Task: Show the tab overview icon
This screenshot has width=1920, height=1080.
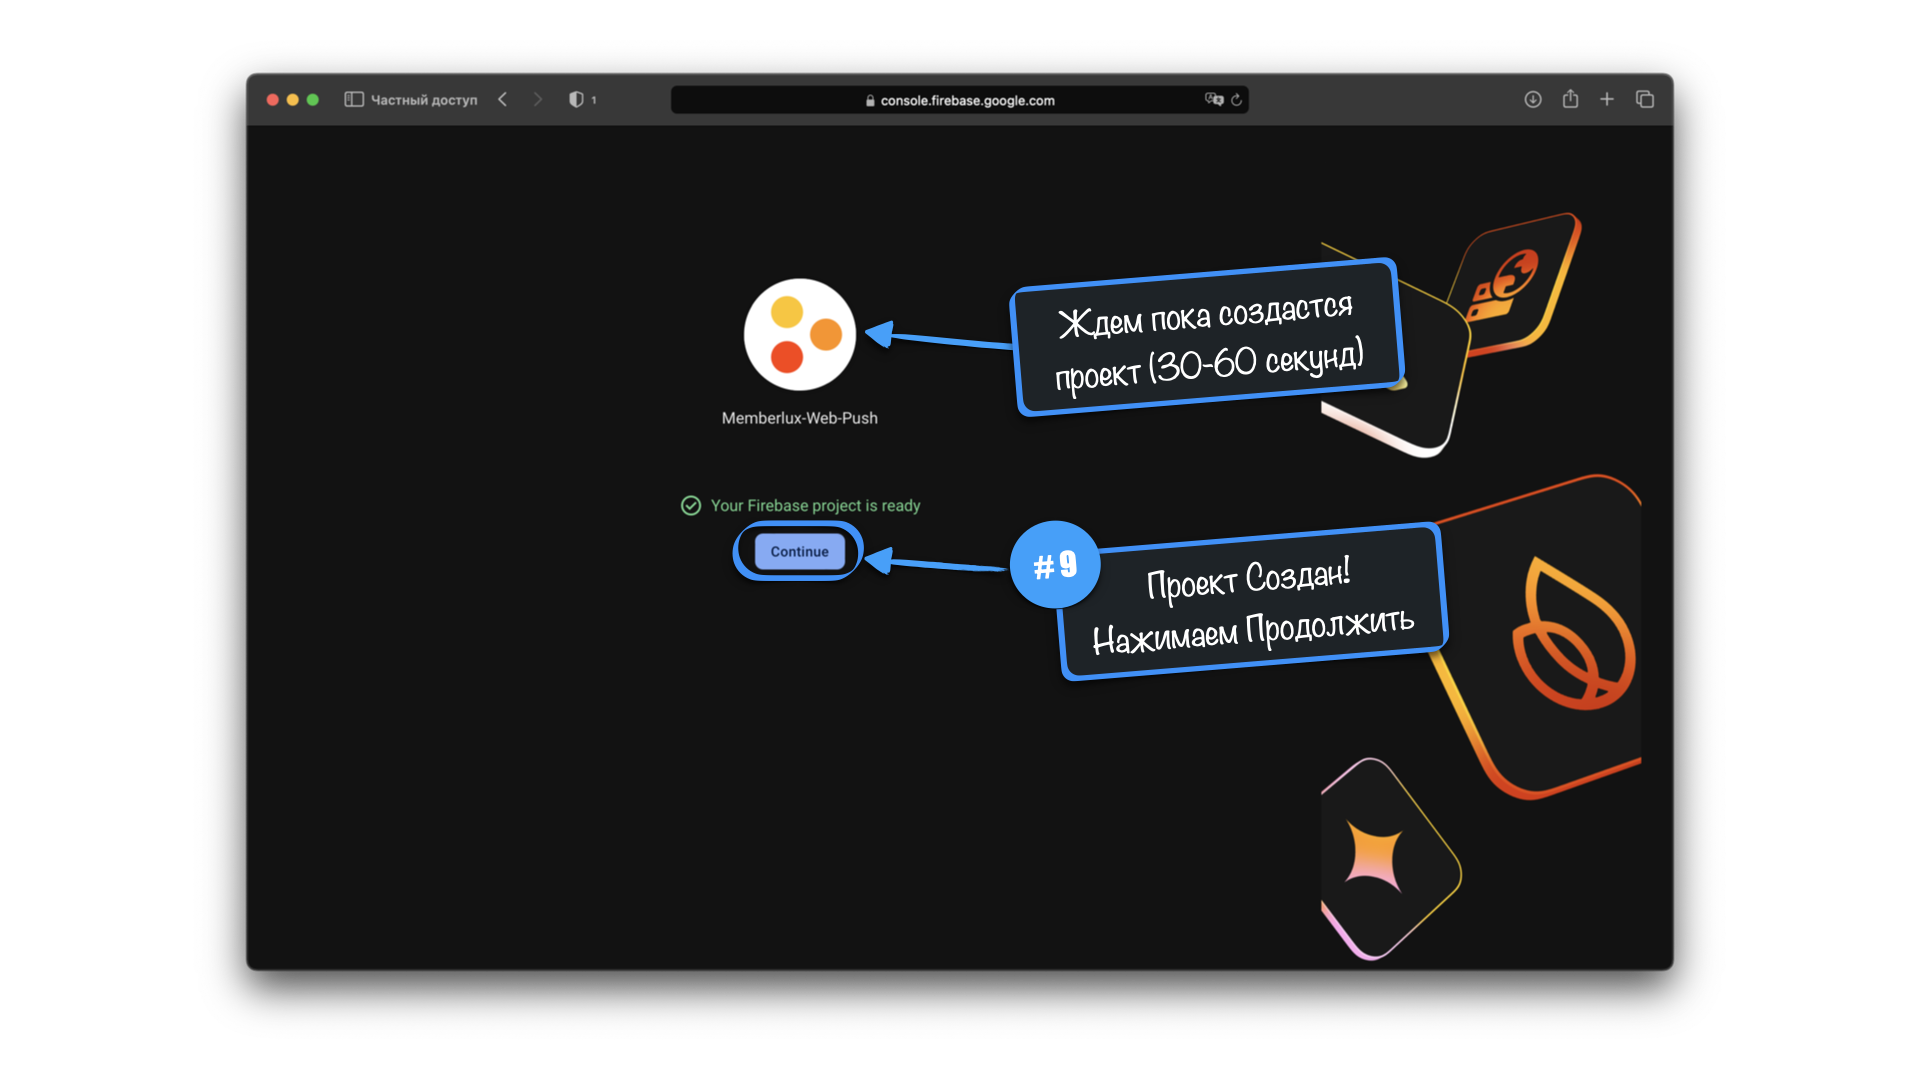Action: point(1645,99)
